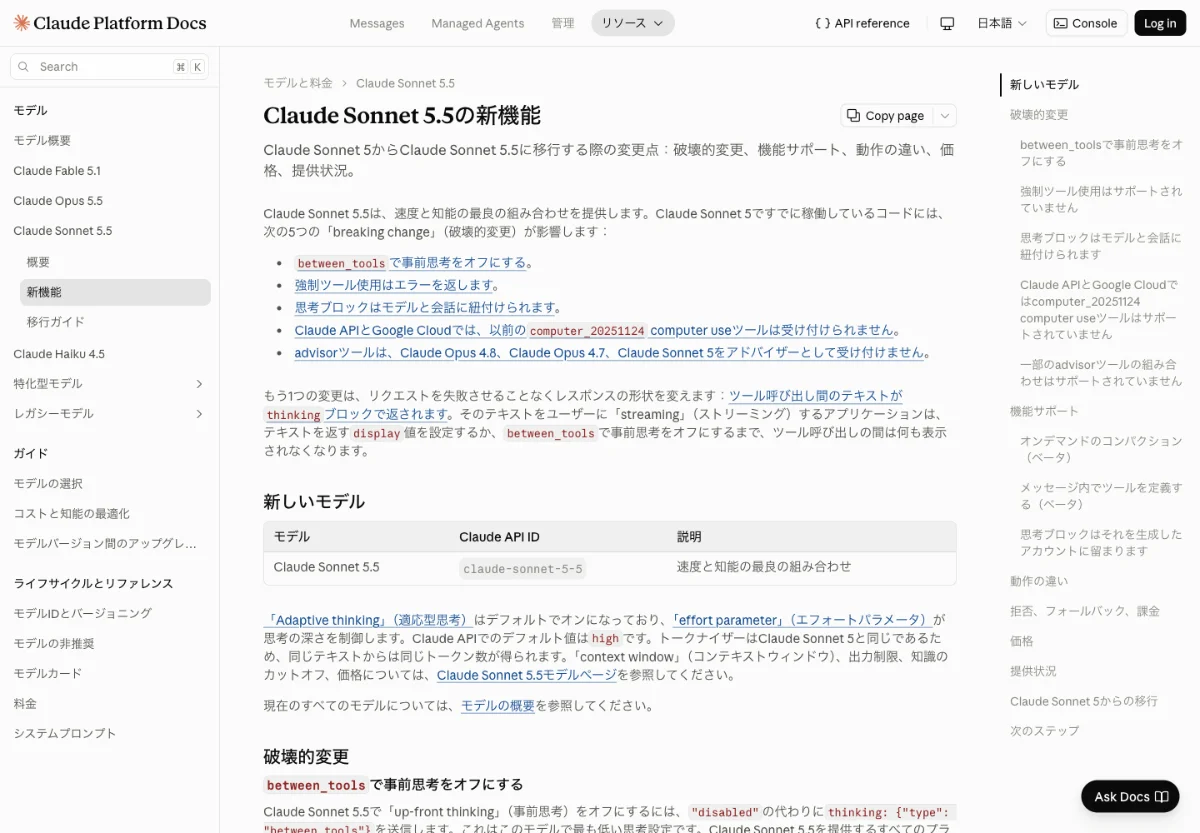The image size is (1200, 833).
Task: Follow computer_20251124 computer use bullet link
Action: click(x=594, y=330)
